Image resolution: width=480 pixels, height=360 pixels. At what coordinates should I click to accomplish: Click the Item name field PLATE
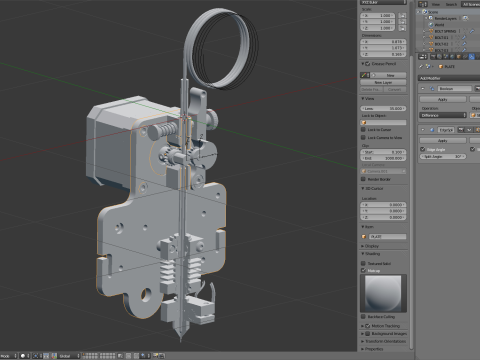(387, 237)
